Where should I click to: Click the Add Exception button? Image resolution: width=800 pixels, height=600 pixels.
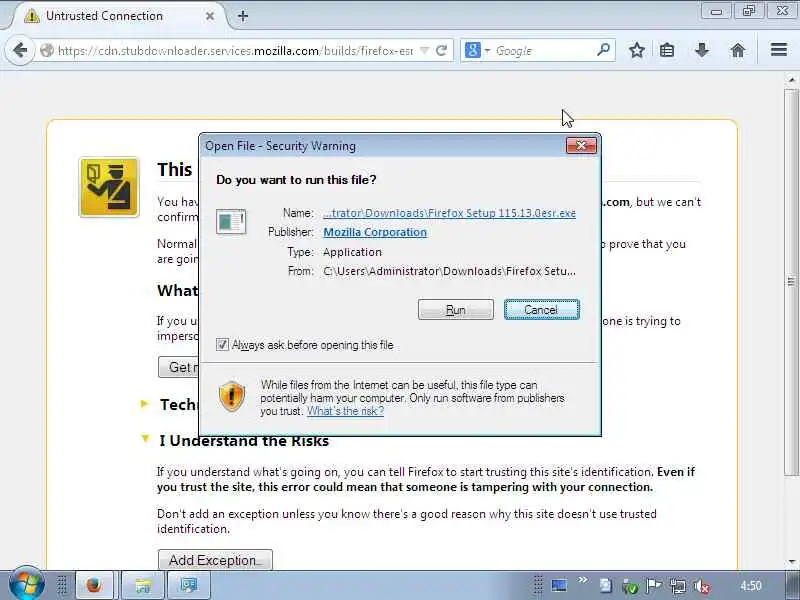[x=215, y=560]
